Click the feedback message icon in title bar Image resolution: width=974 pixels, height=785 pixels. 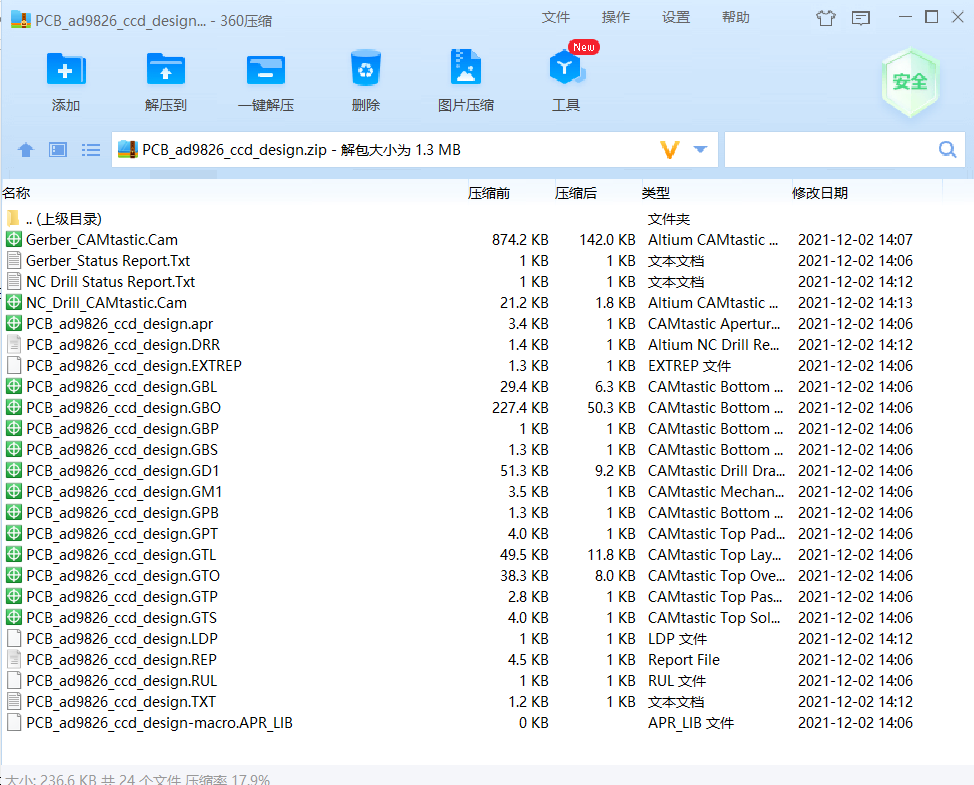pyautogui.click(x=861, y=19)
